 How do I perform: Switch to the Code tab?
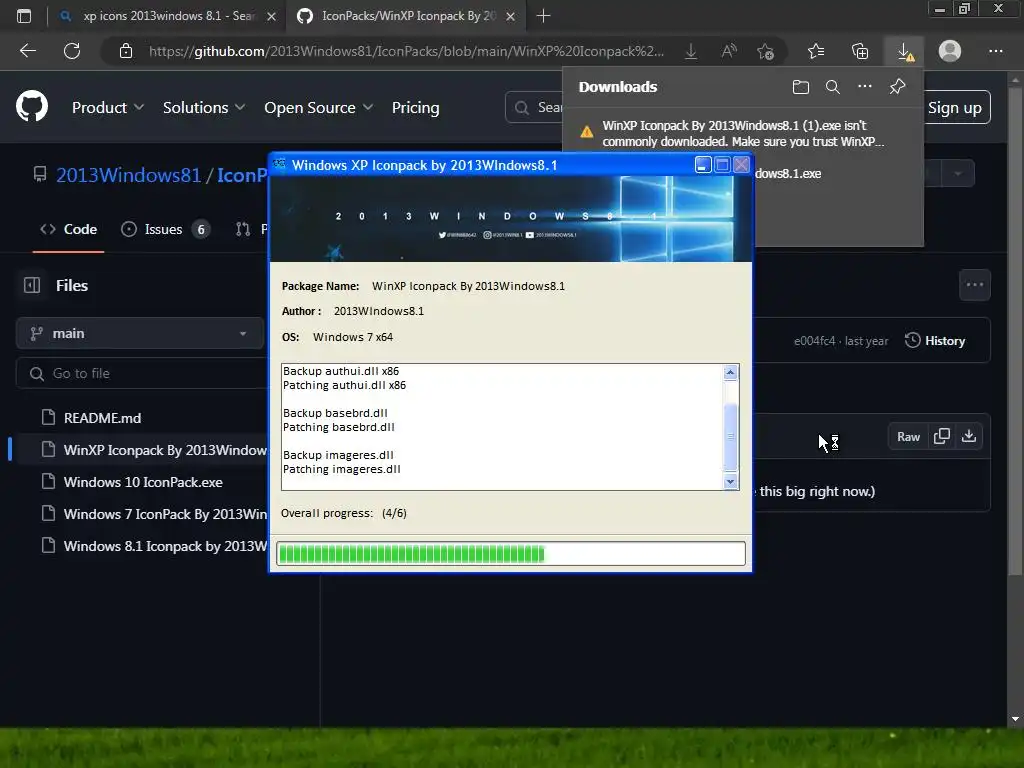[69, 229]
